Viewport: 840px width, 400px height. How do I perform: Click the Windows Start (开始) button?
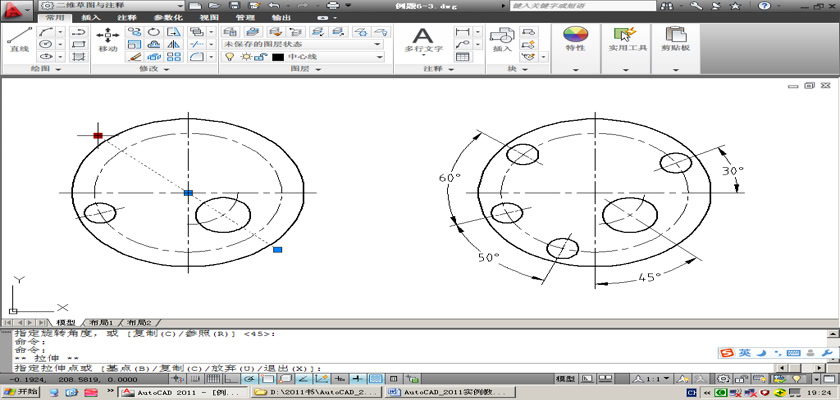click(x=21, y=392)
